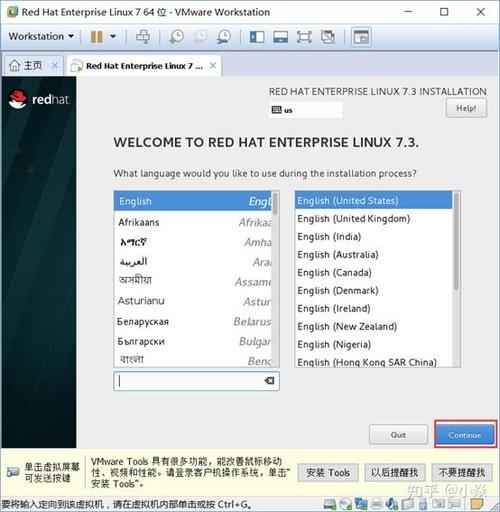
Task: Click the Continue button
Action: pyautogui.click(x=465, y=435)
